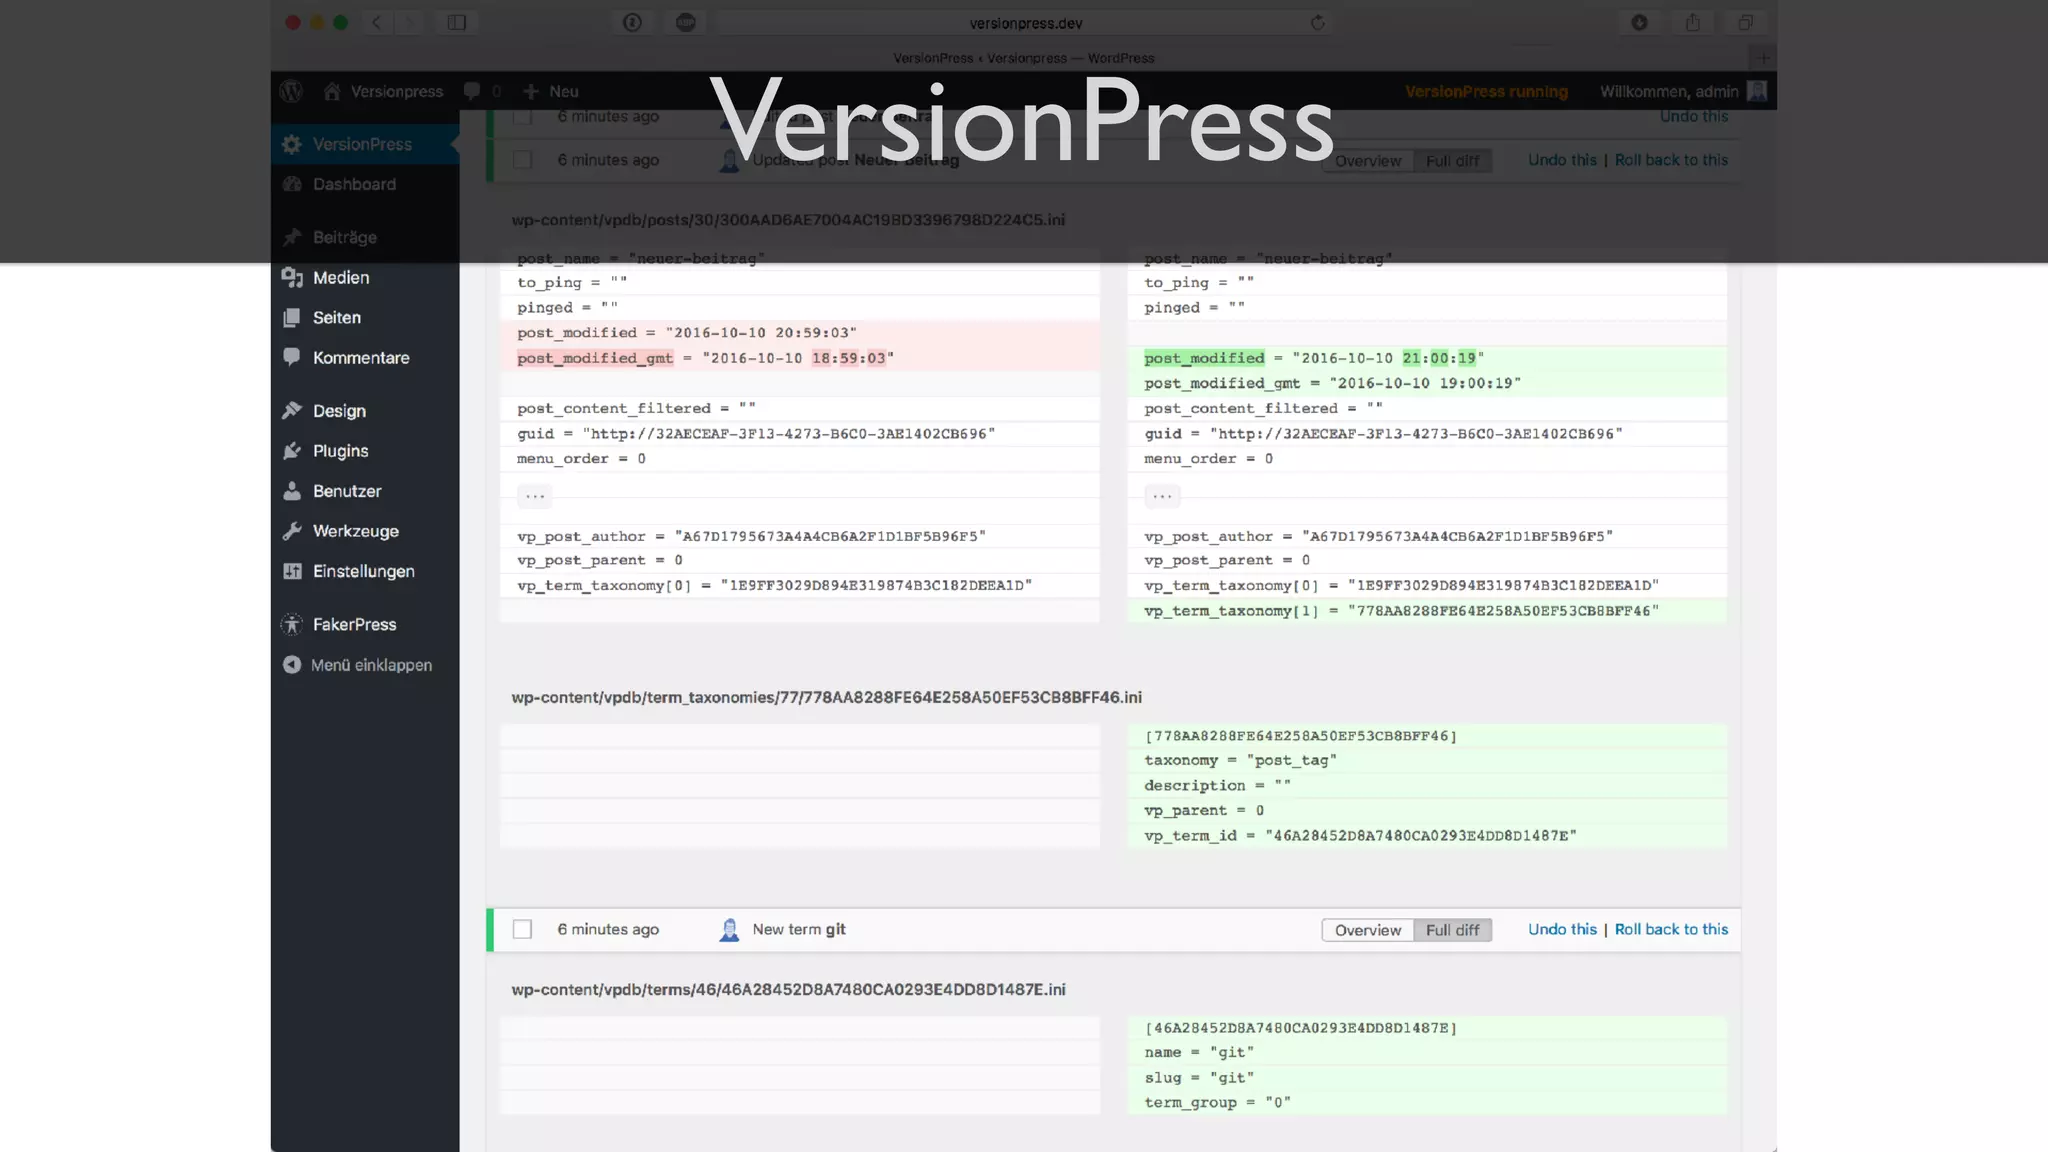2048x1152 pixels.
Task: Click the Kommentare speech bubble icon
Action: (292, 357)
